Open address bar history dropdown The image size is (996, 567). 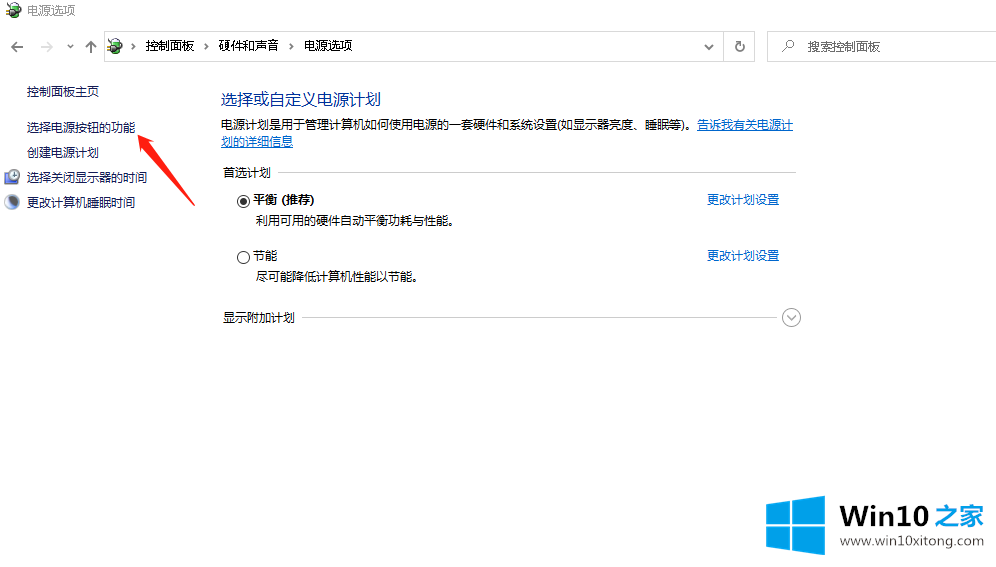(709, 46)
